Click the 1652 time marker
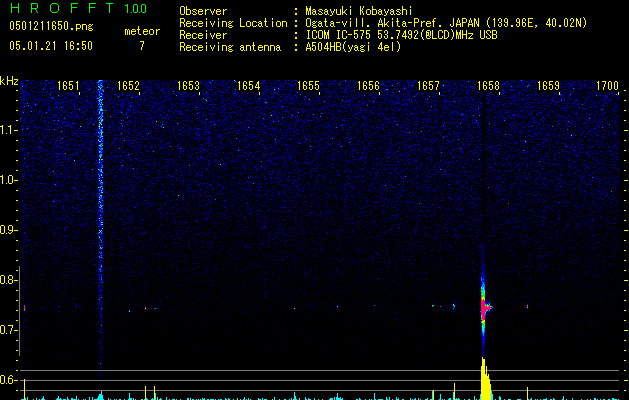629x400 pixels. (128, 86)
